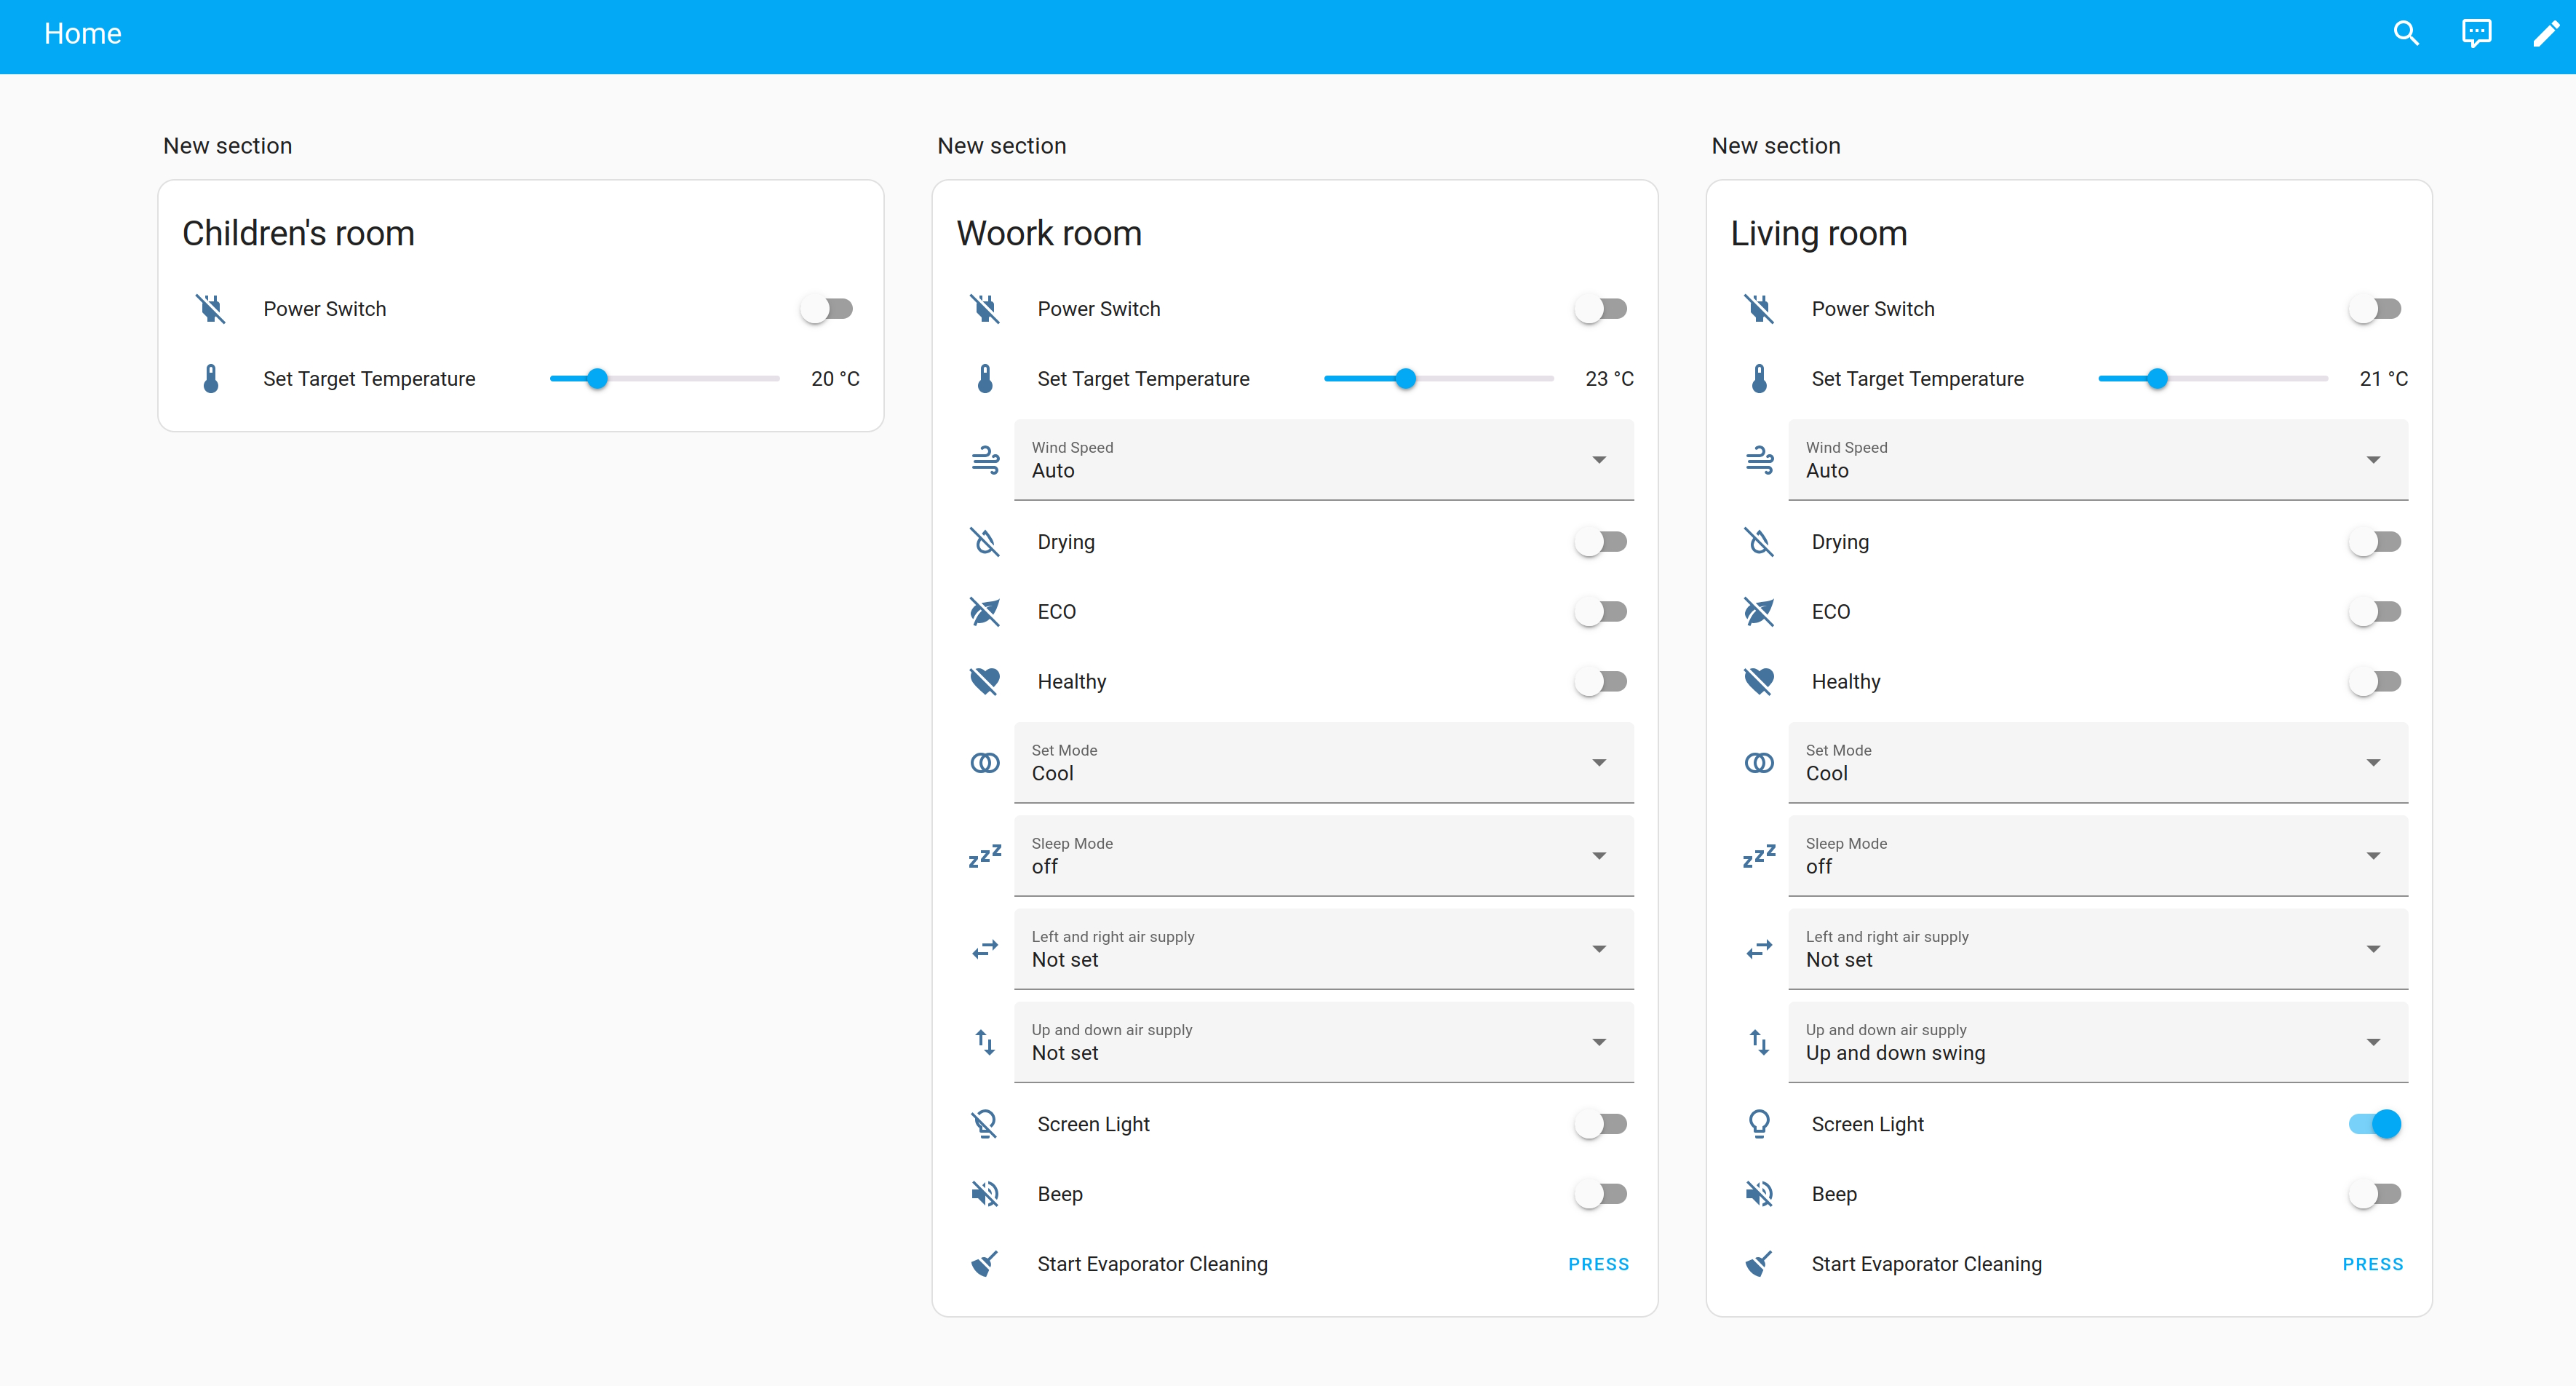The height and width of the screenshot is (1386, 2576).
Task: Click Living room ECO leaf-off icon
Action: tap(1759, 612)
